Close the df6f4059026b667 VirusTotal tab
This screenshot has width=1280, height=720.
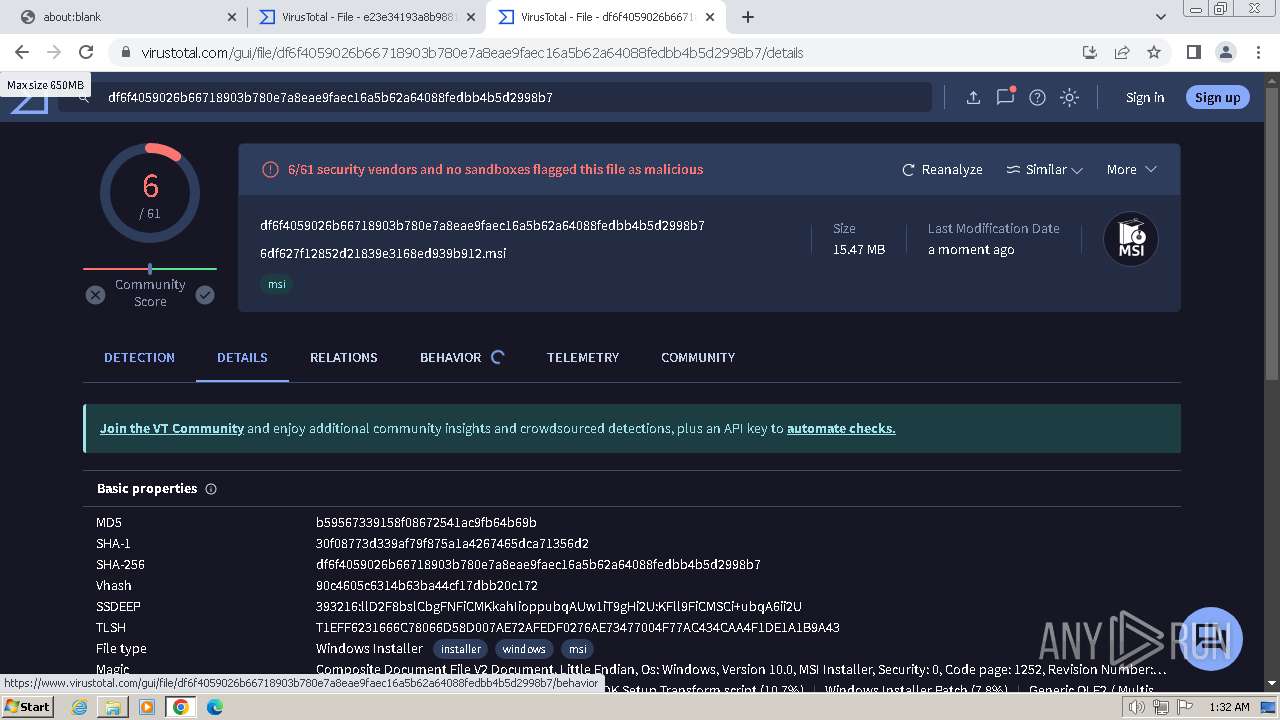click(x=710, y=17)
